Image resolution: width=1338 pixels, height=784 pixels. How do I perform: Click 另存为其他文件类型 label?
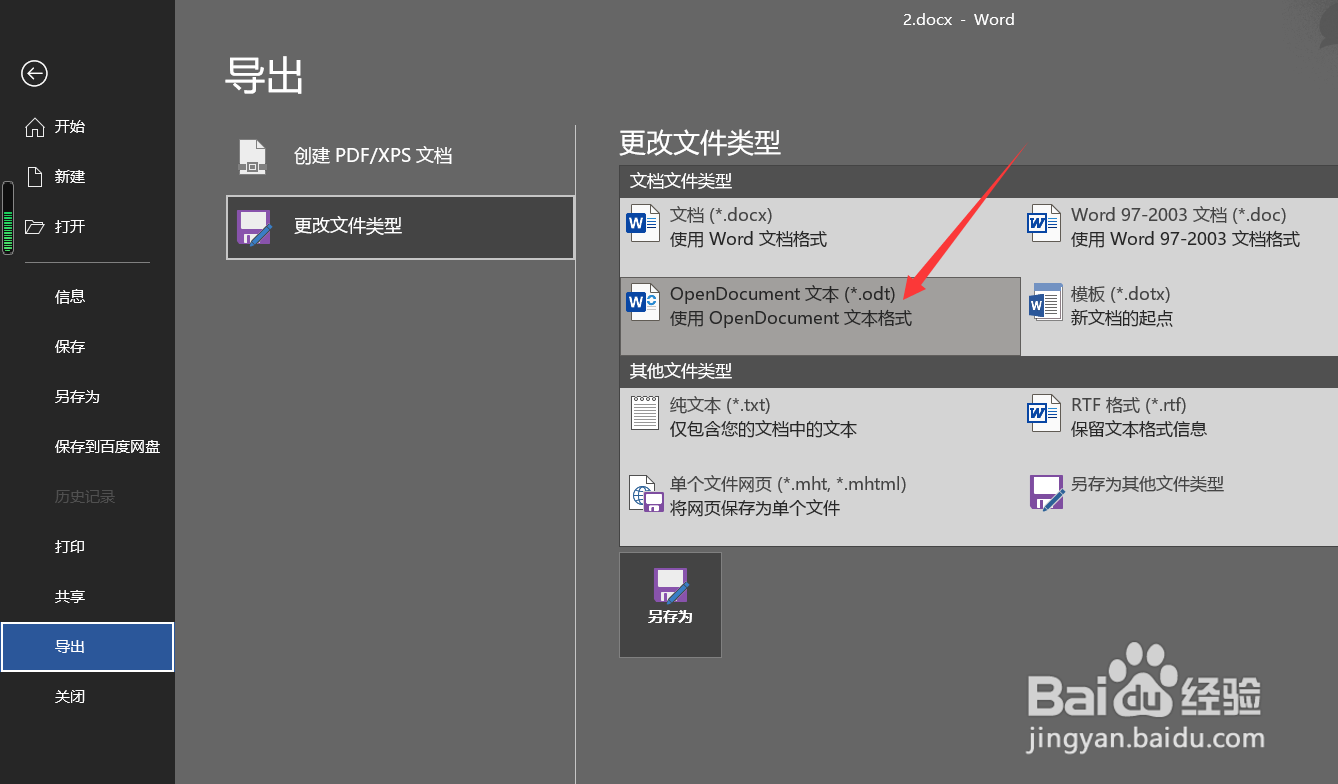point(1147,484)
